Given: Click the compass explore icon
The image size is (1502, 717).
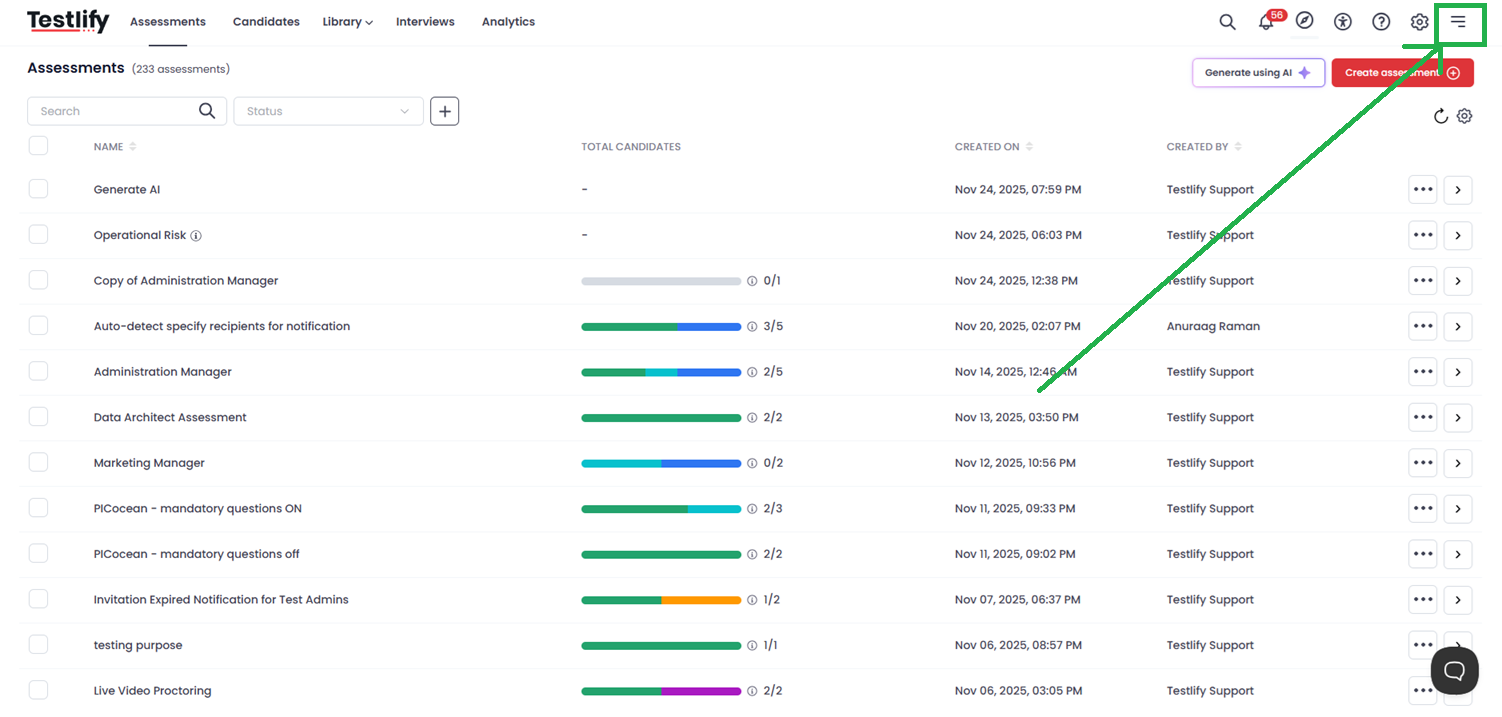Looking at the screenshot, I should 1304,21.
